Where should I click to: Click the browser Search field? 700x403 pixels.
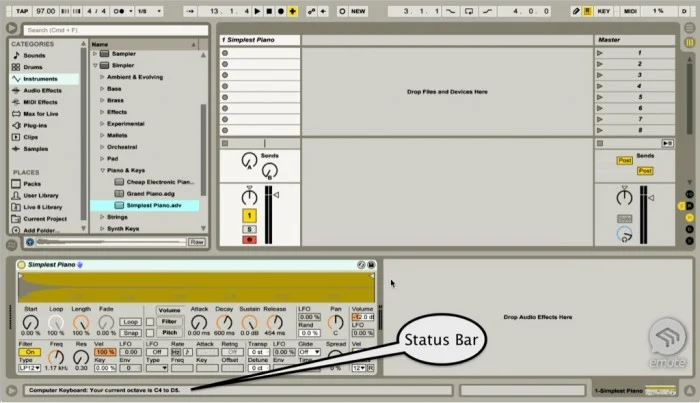point(116,30)
